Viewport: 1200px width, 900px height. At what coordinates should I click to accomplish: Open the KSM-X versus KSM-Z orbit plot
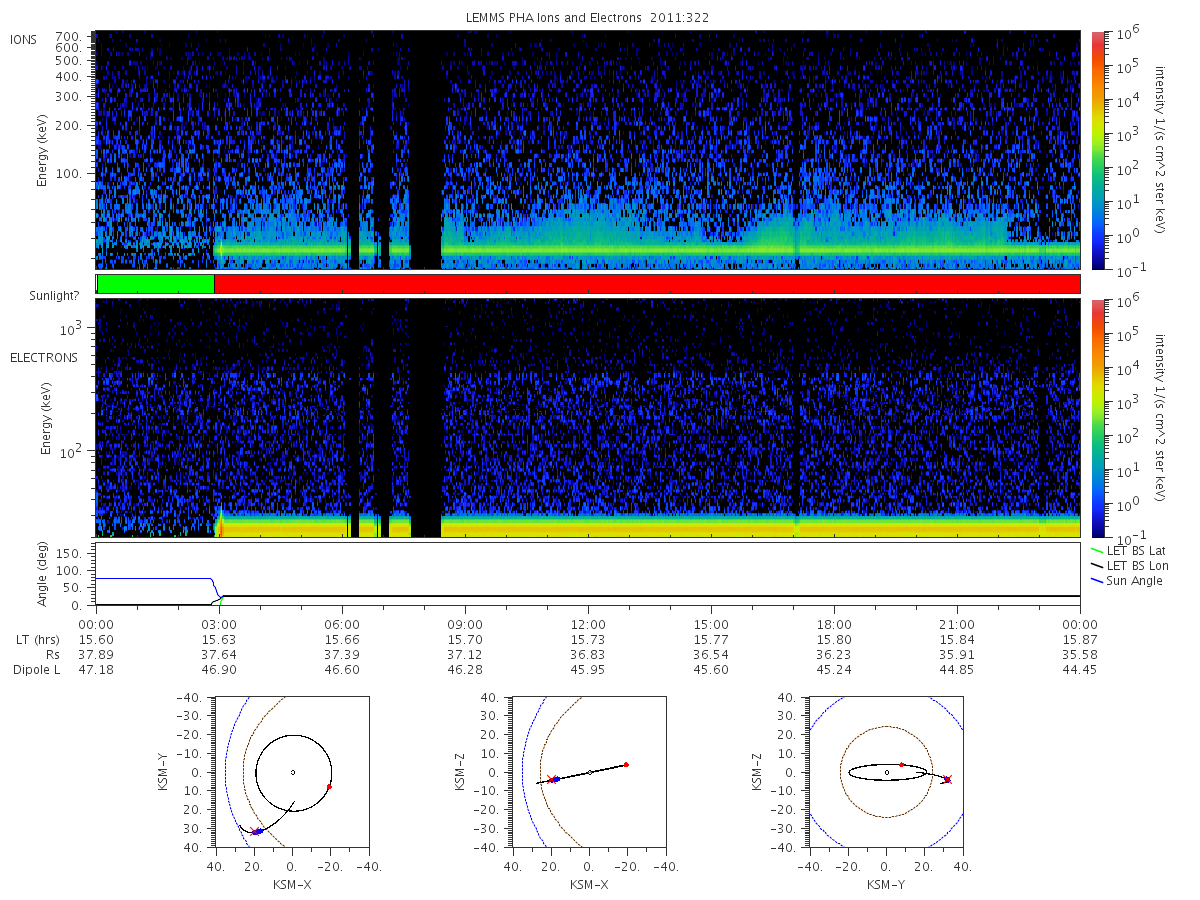click(x=588, y=772)
